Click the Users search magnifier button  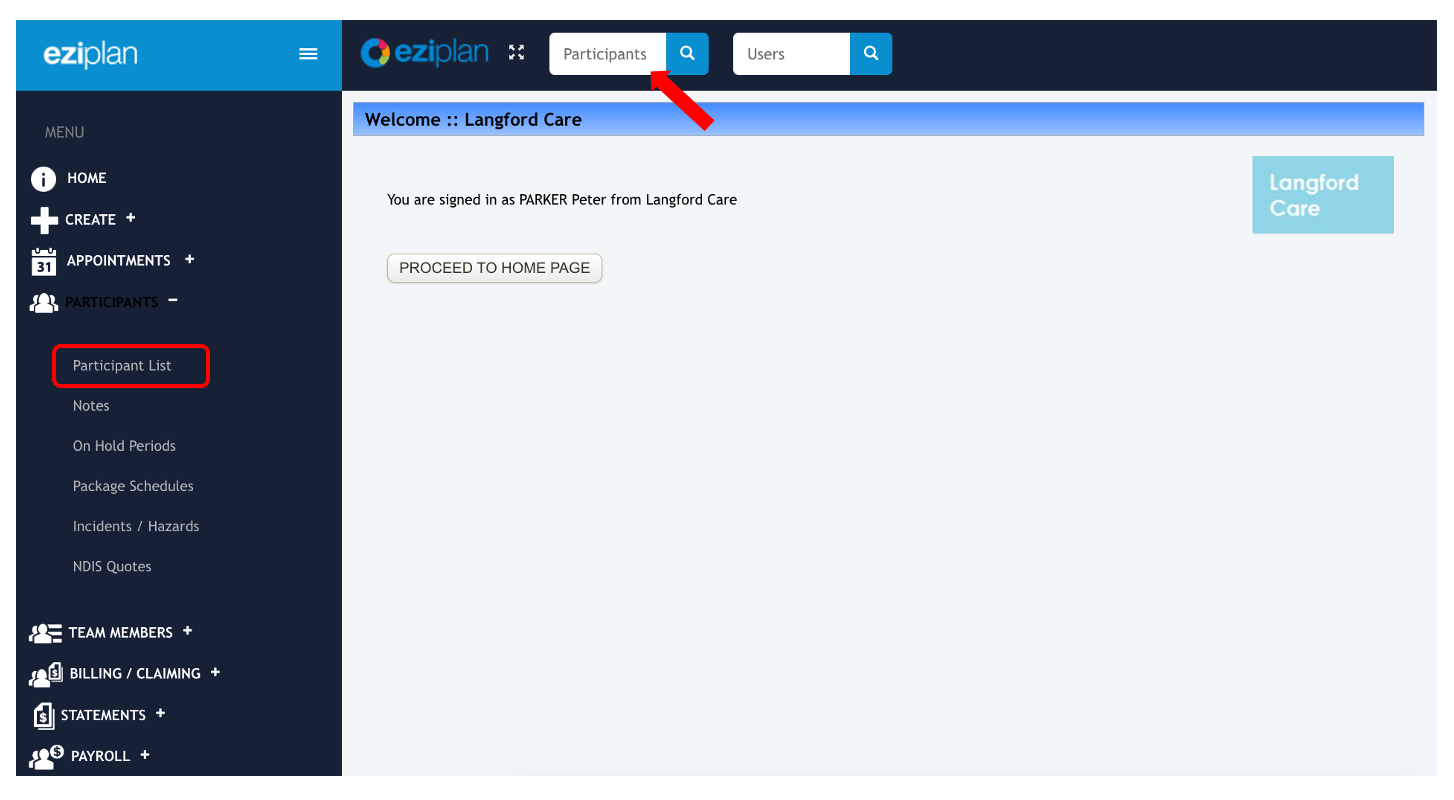pyautogui.click(x=871, y=54)
